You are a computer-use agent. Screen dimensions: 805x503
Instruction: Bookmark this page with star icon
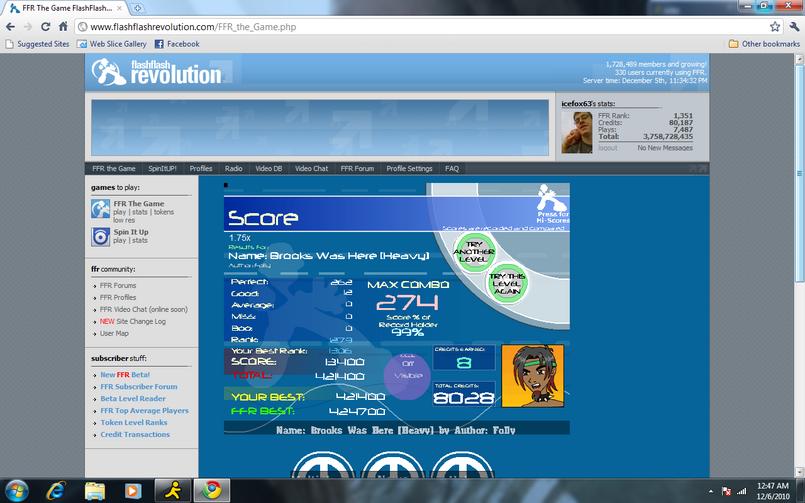775,27
